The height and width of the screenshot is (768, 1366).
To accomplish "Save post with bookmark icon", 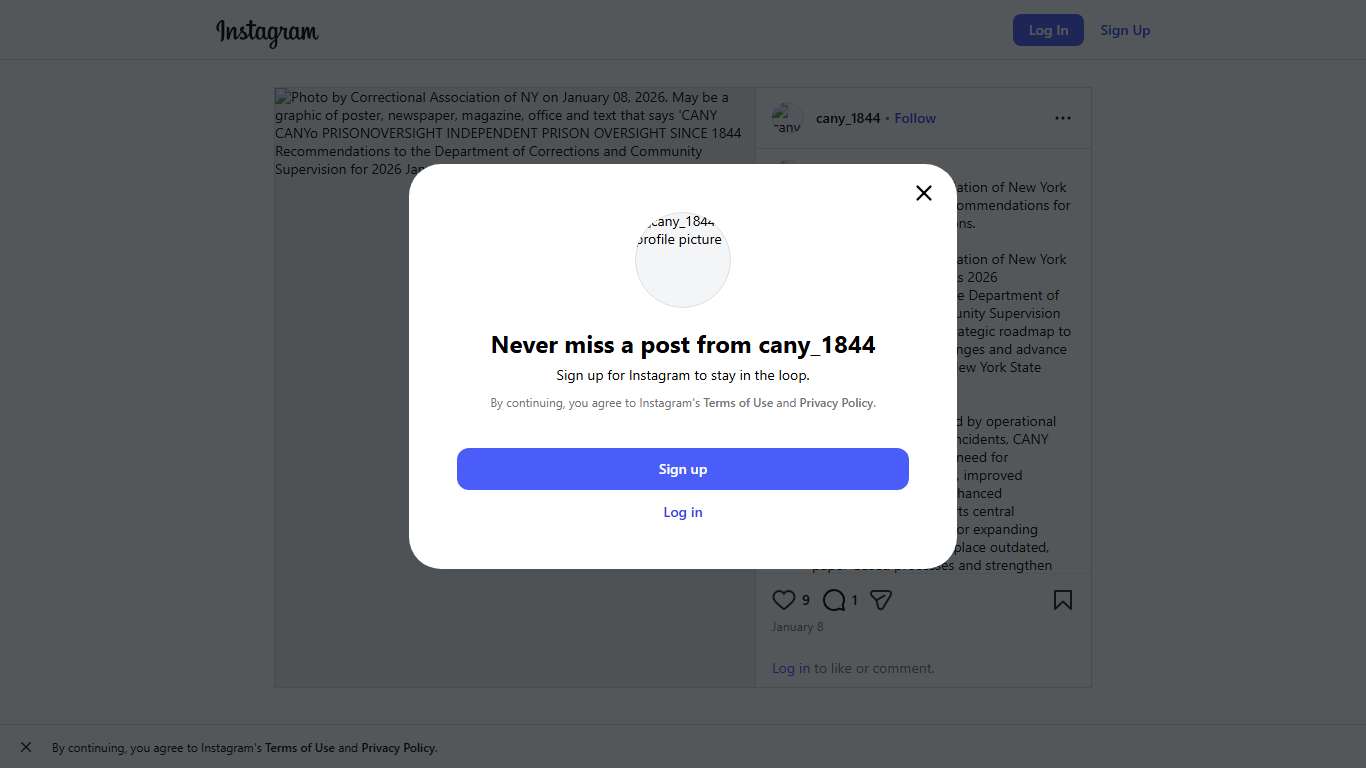I will [x=1062, y=600].
